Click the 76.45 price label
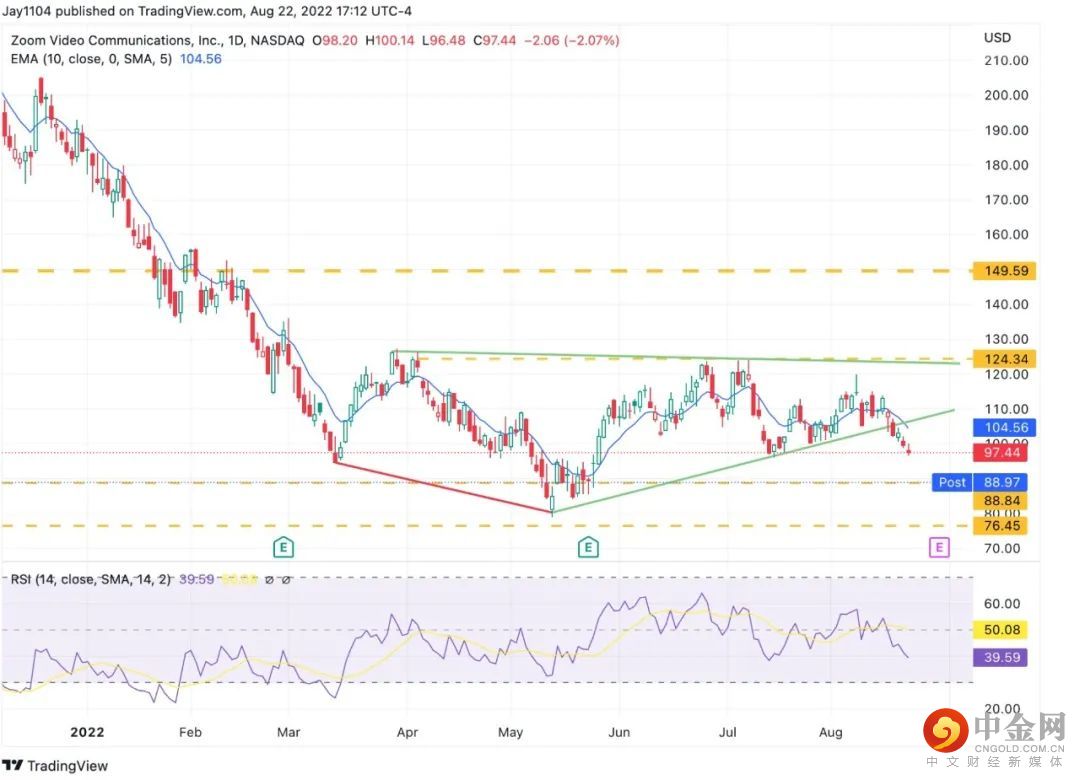This screenshot has height=780, width=1080. tap(1001, 526)
